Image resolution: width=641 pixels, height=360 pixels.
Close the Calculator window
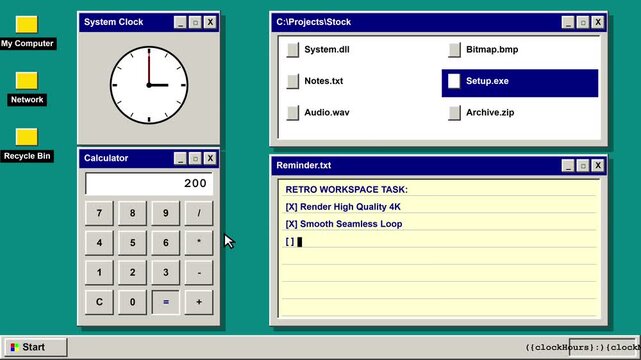tap(210, 158)
